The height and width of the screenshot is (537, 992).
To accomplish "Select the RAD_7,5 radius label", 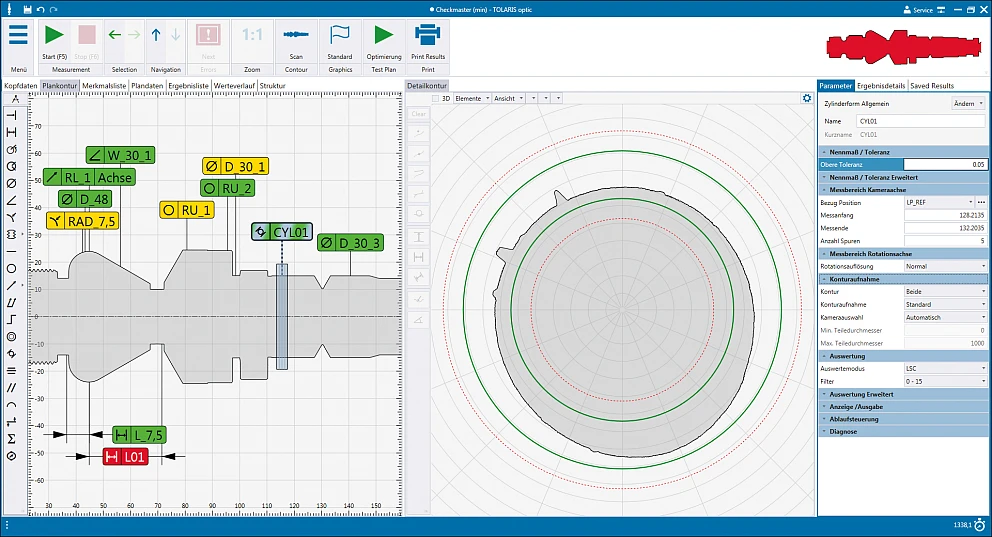I will tap(82, 221).
